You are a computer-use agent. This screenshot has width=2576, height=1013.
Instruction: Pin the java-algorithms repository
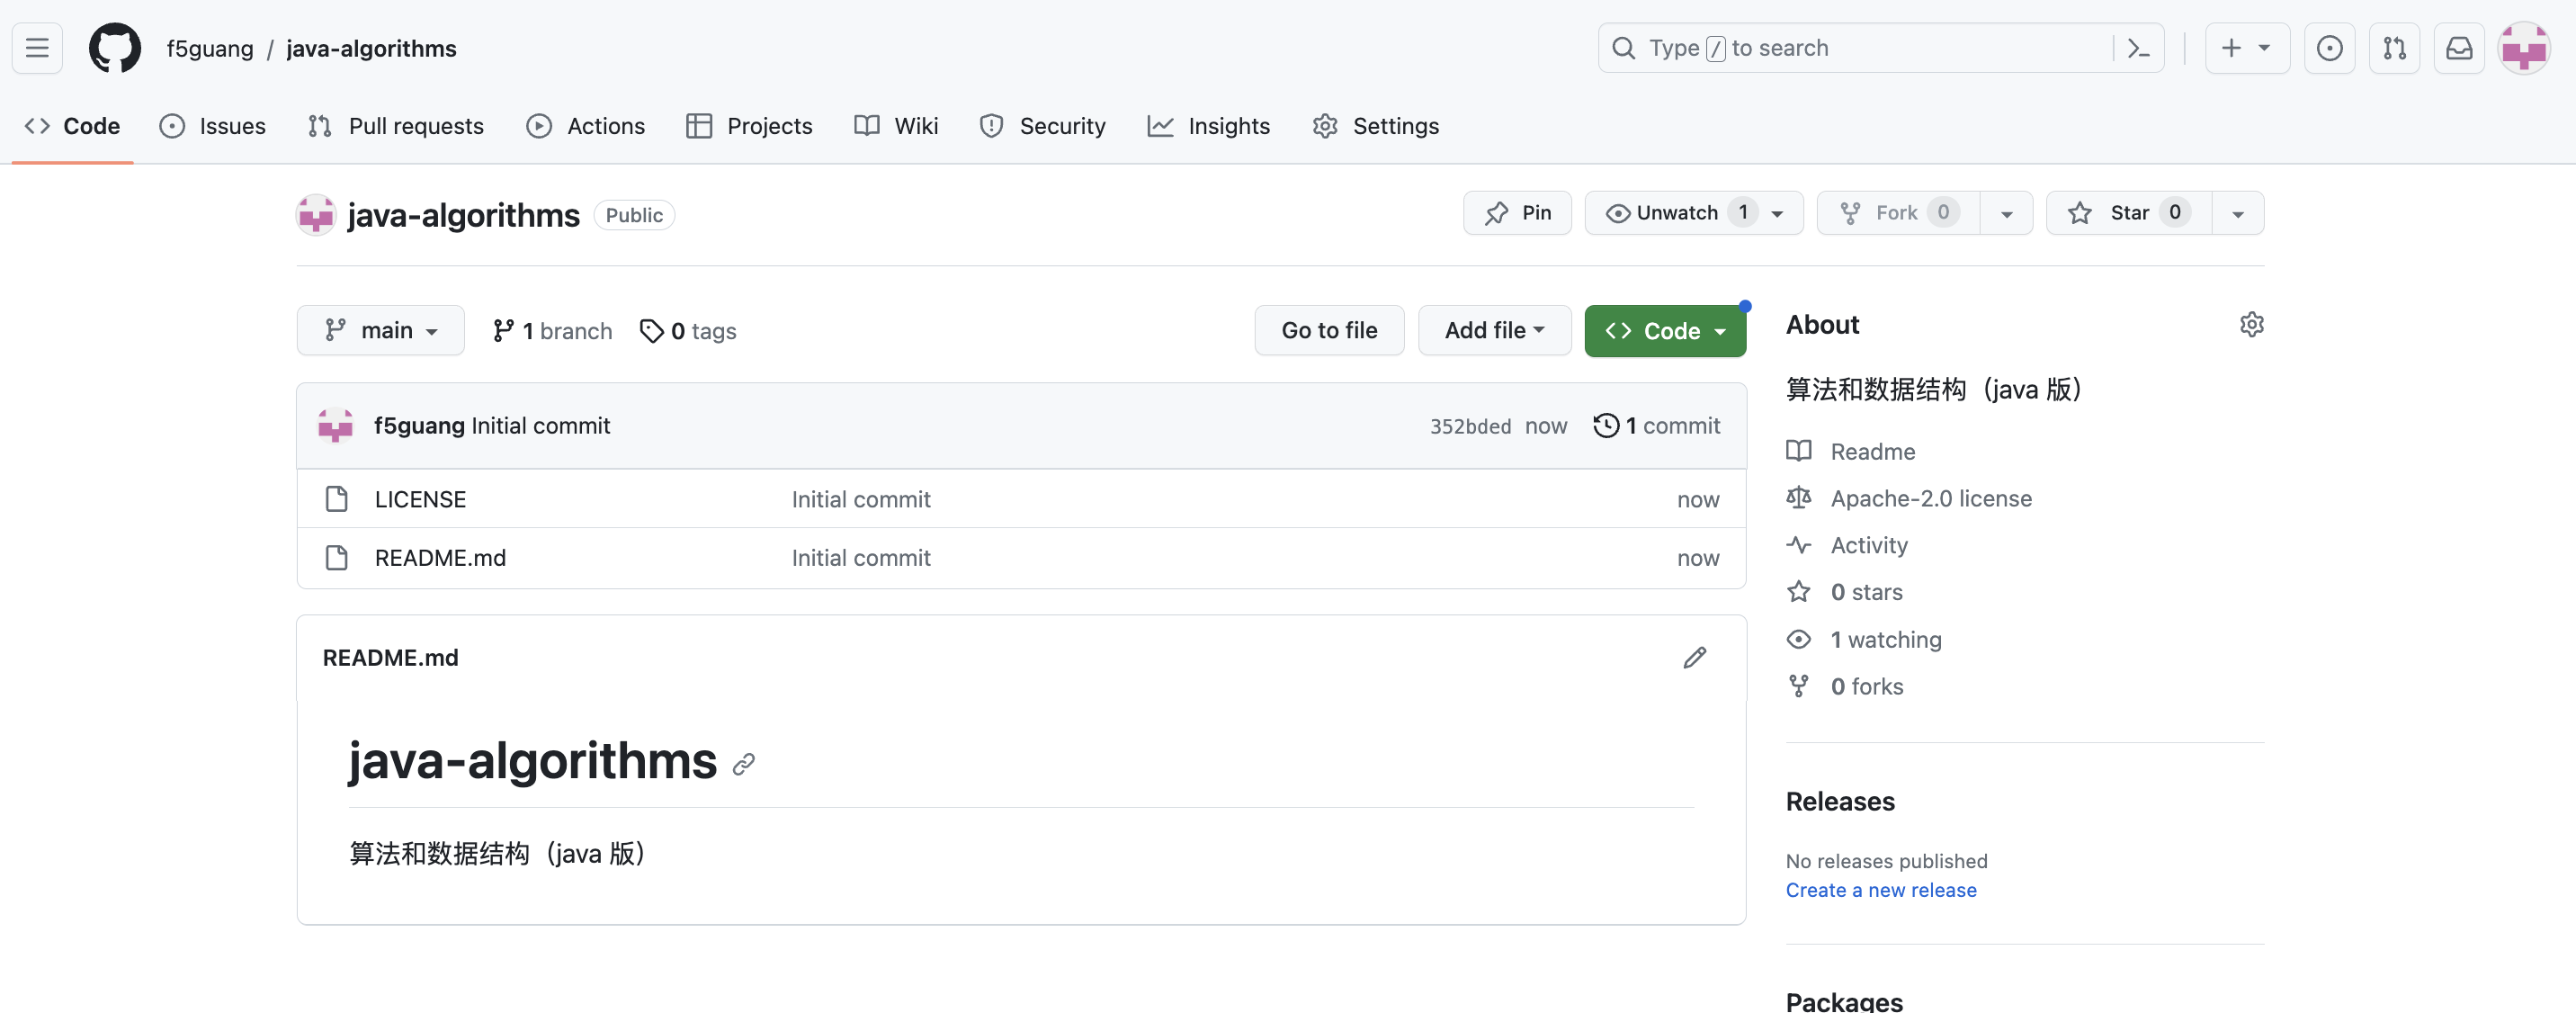point(1517,213)
